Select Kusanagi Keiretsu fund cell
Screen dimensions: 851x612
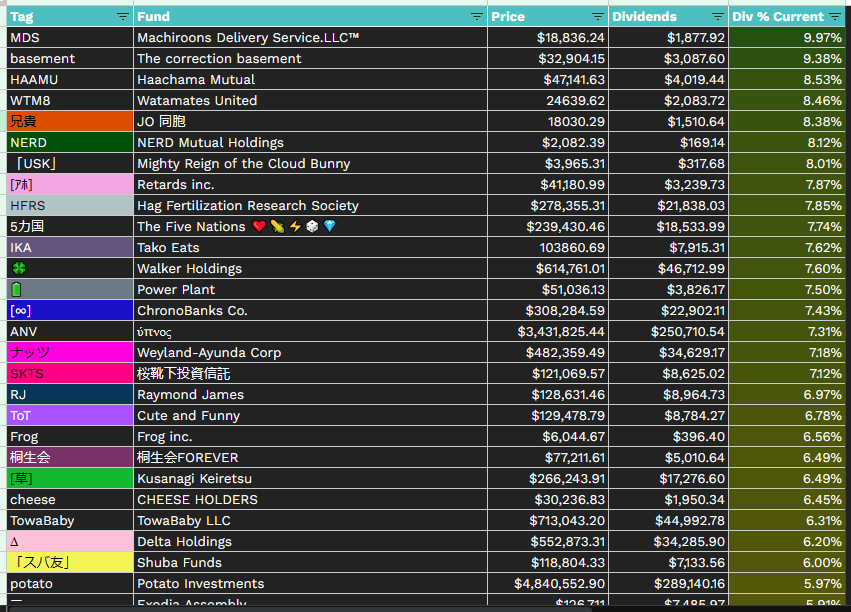tap(310, 479)
